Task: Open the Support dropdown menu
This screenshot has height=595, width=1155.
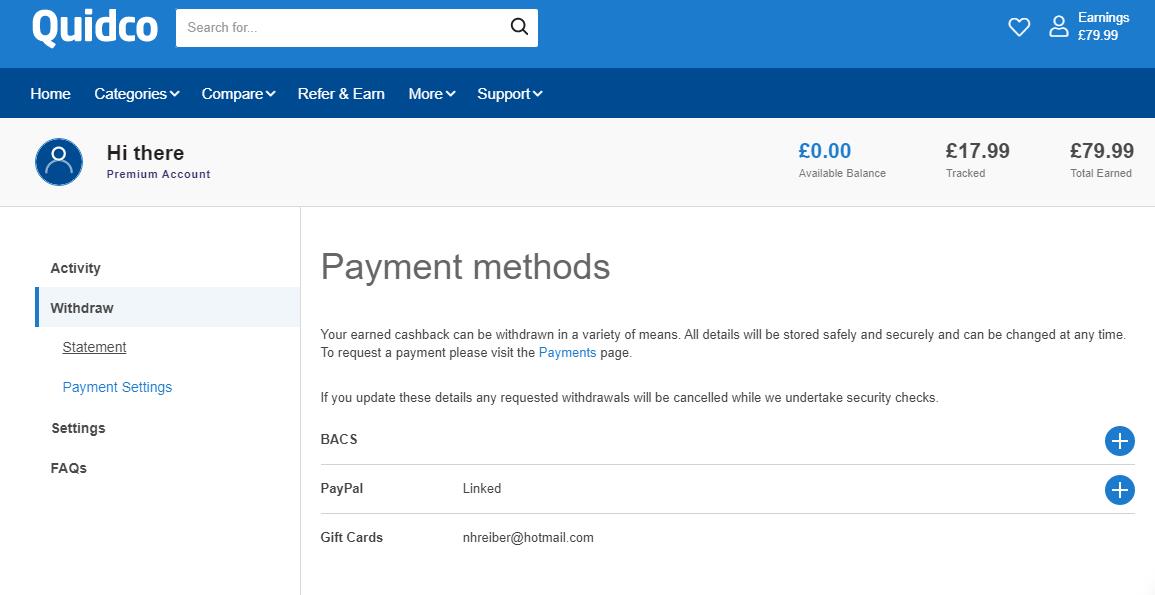Action: point(509,94)
